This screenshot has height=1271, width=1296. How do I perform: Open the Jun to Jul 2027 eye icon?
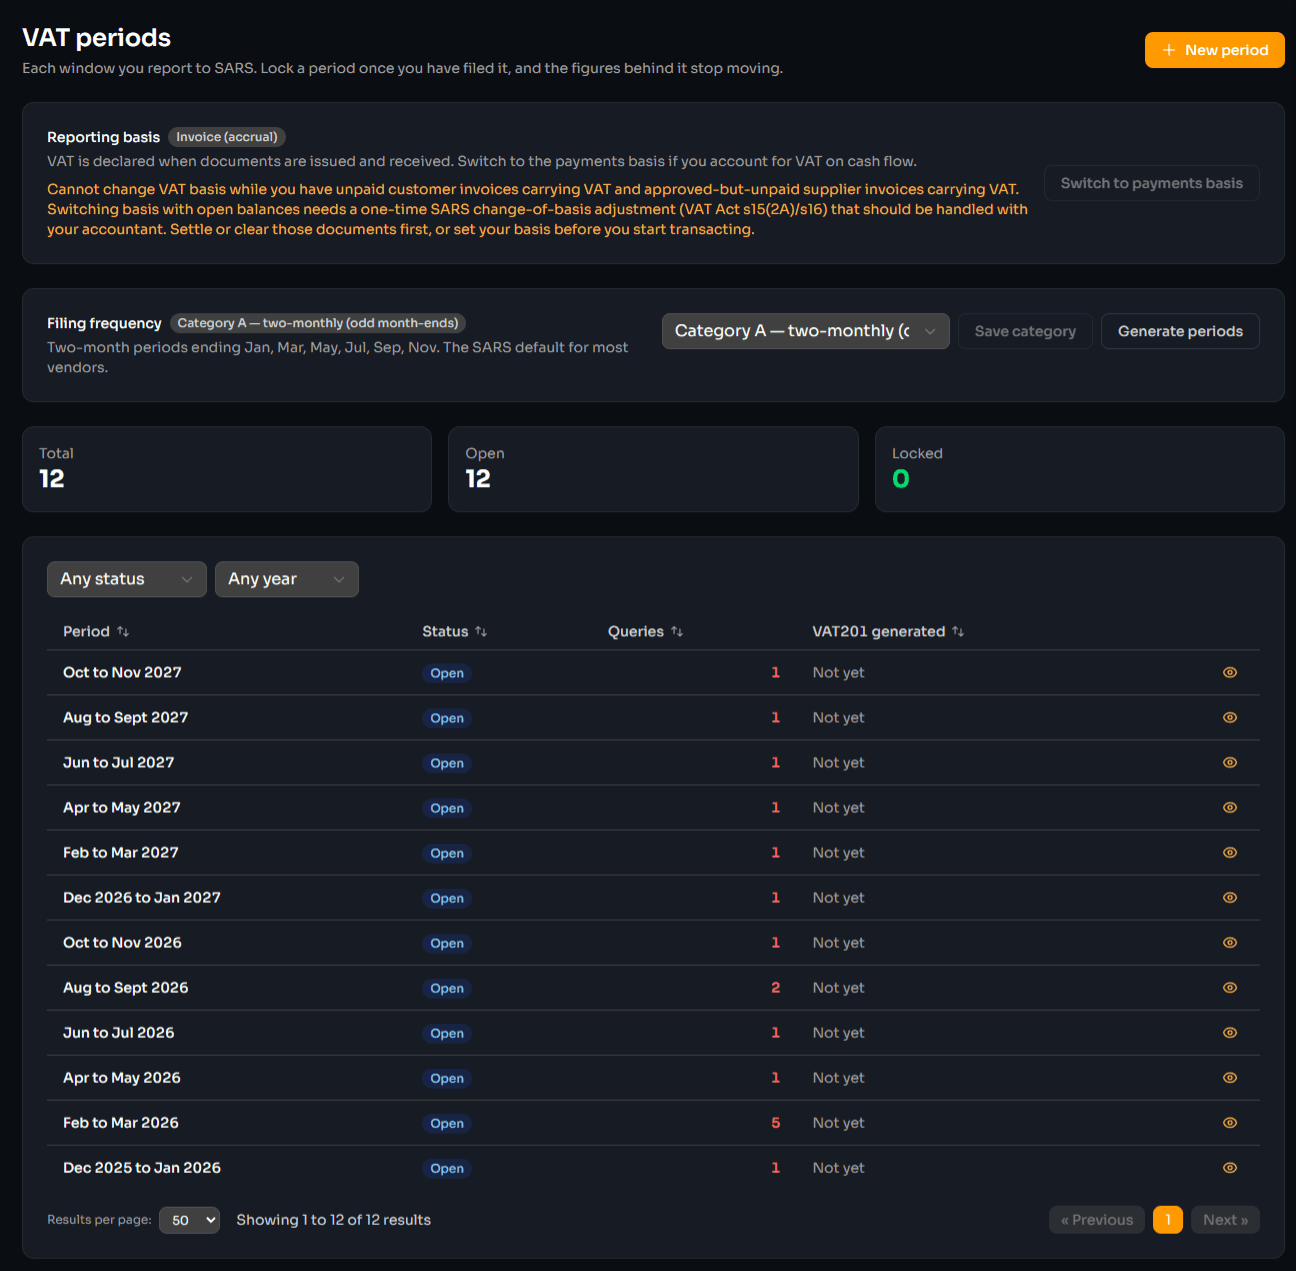point(1230,763)
